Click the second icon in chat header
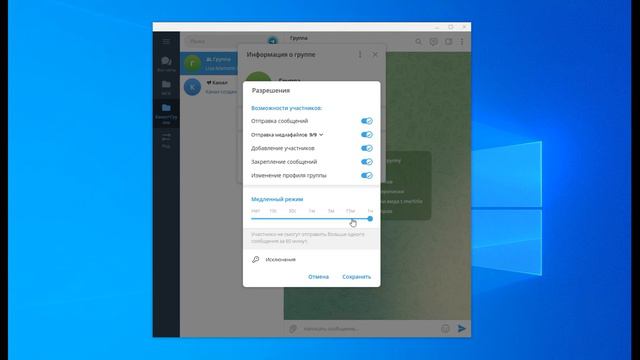Screen dimensions: 640x360 pyautogui.click(x=433, y=42)
